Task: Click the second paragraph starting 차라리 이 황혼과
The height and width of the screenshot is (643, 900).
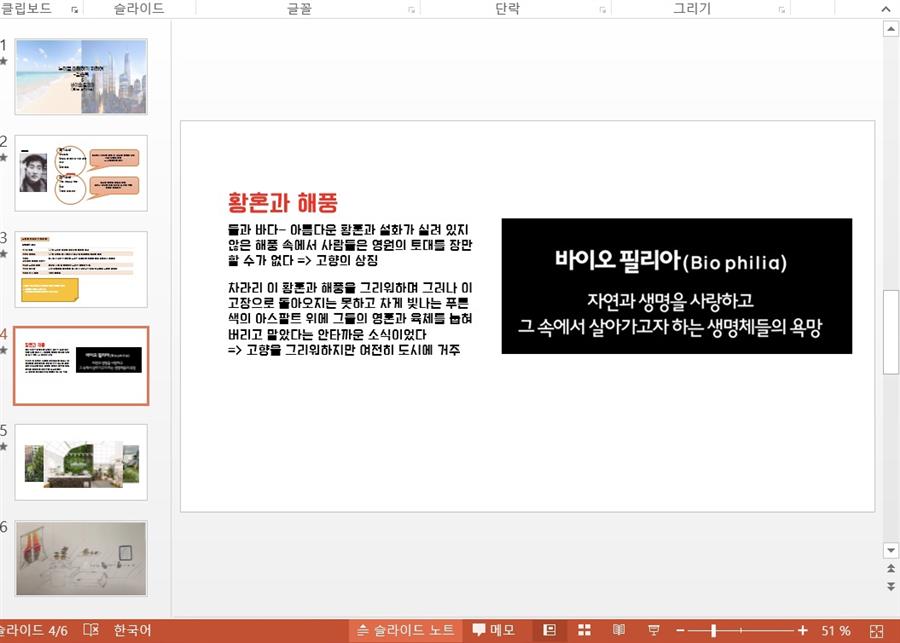Action: point(350,319)
